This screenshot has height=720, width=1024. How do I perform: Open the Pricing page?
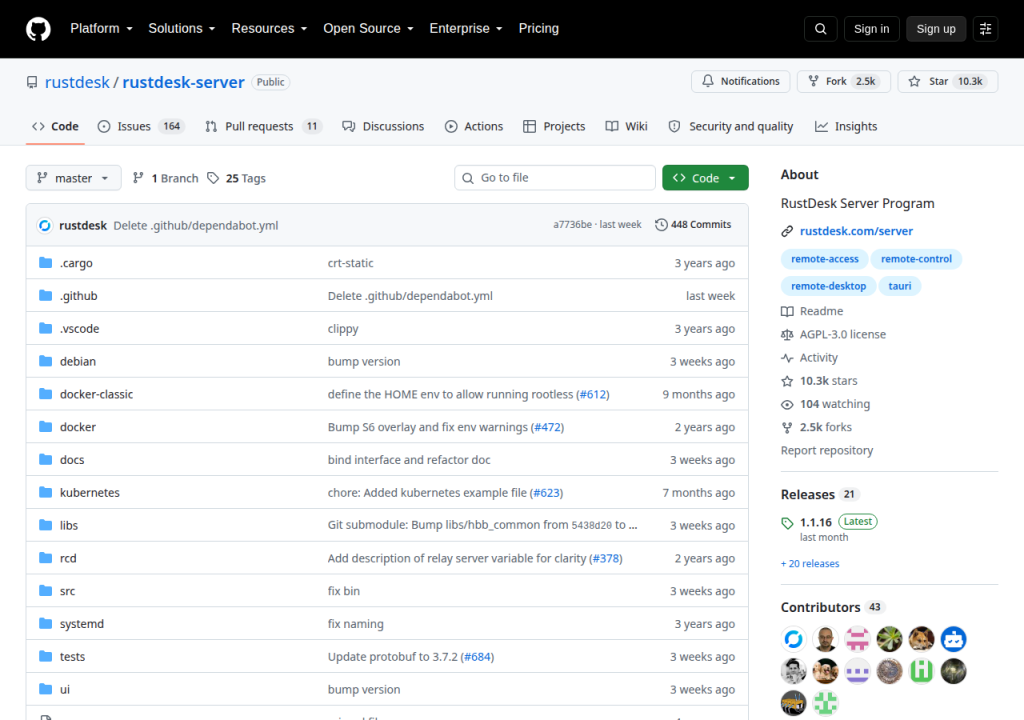539,29
